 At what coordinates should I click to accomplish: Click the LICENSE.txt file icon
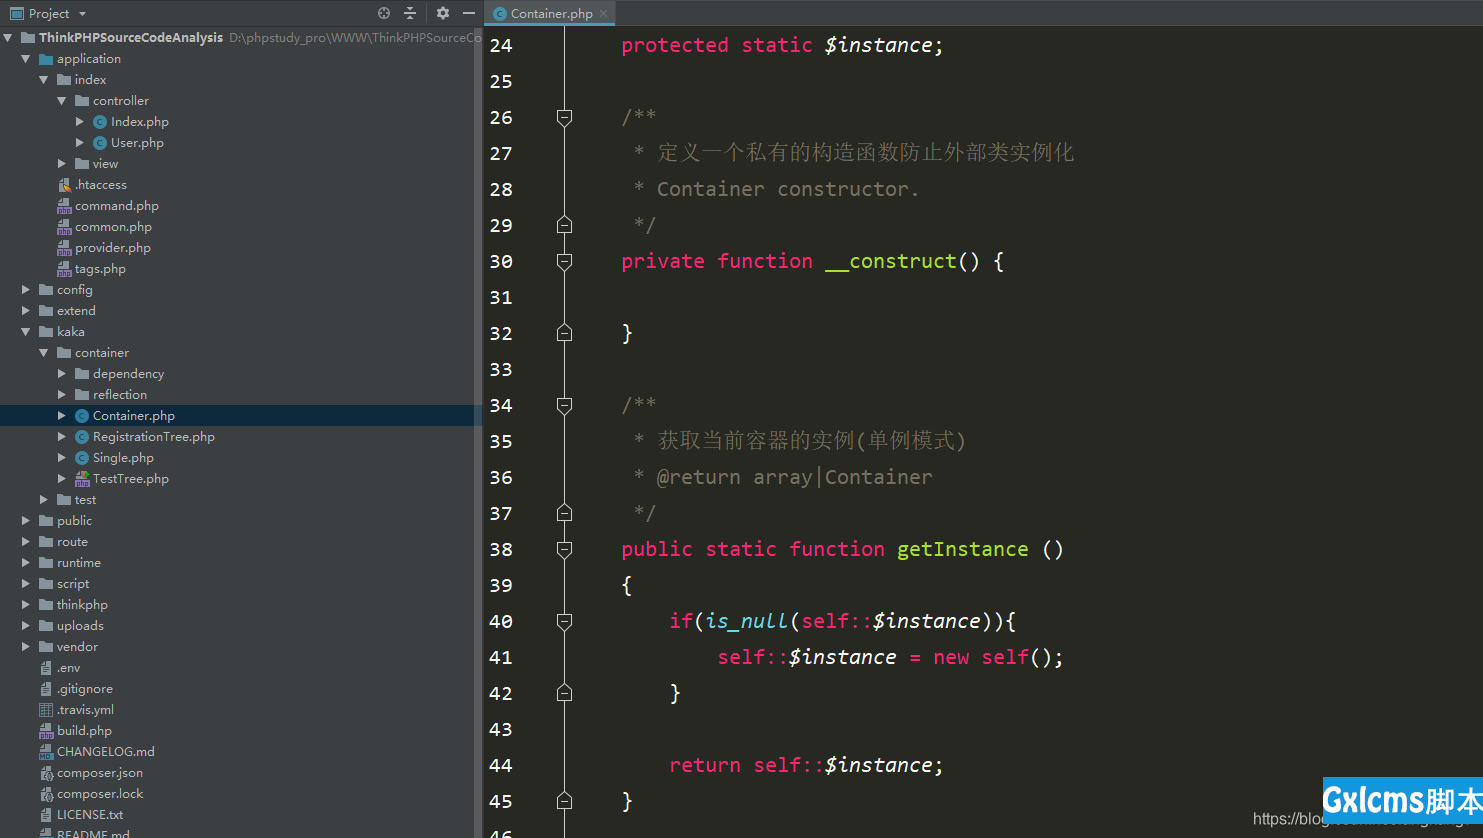(46, 815)
